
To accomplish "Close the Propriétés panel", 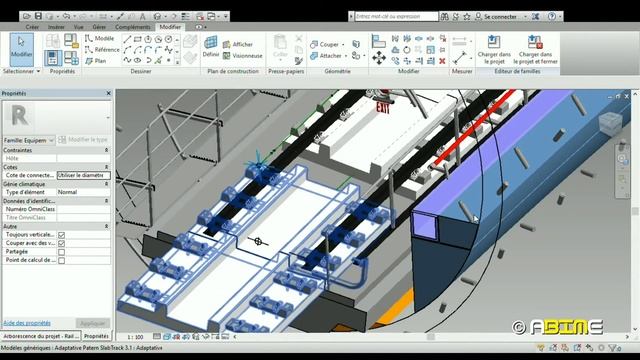I will (x=109, y=93).
